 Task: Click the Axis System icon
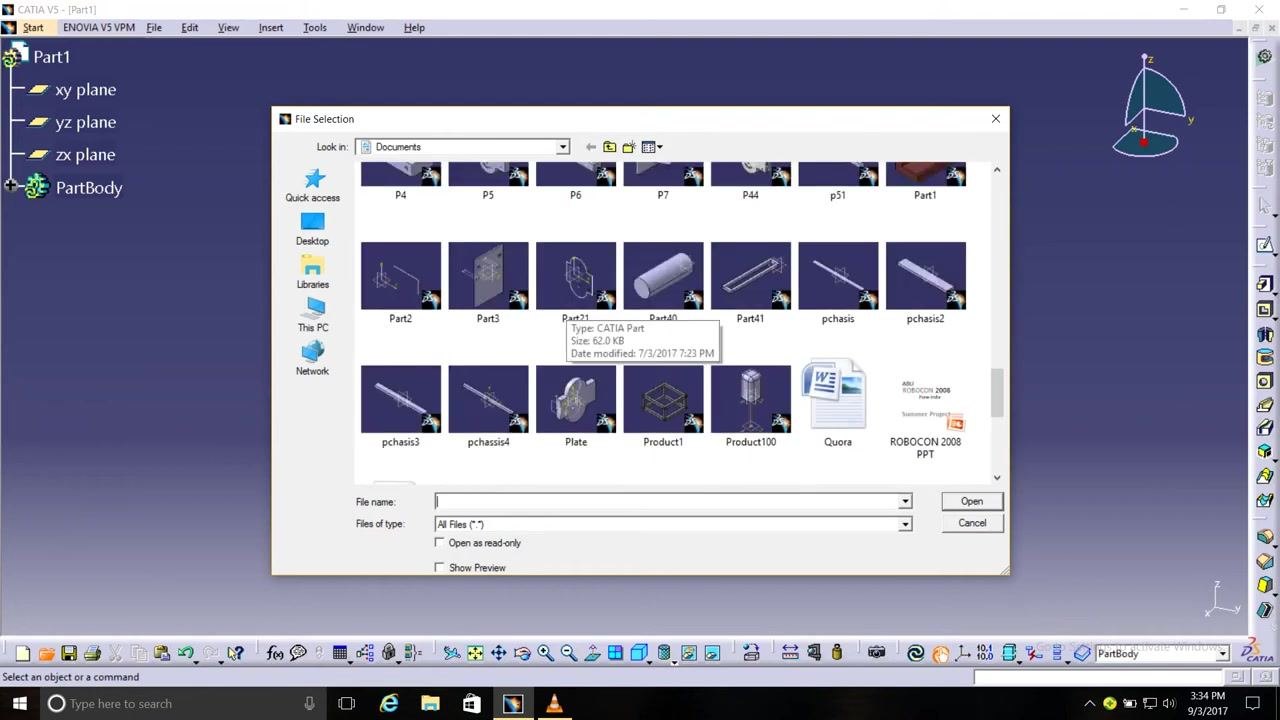pos(963,653)
